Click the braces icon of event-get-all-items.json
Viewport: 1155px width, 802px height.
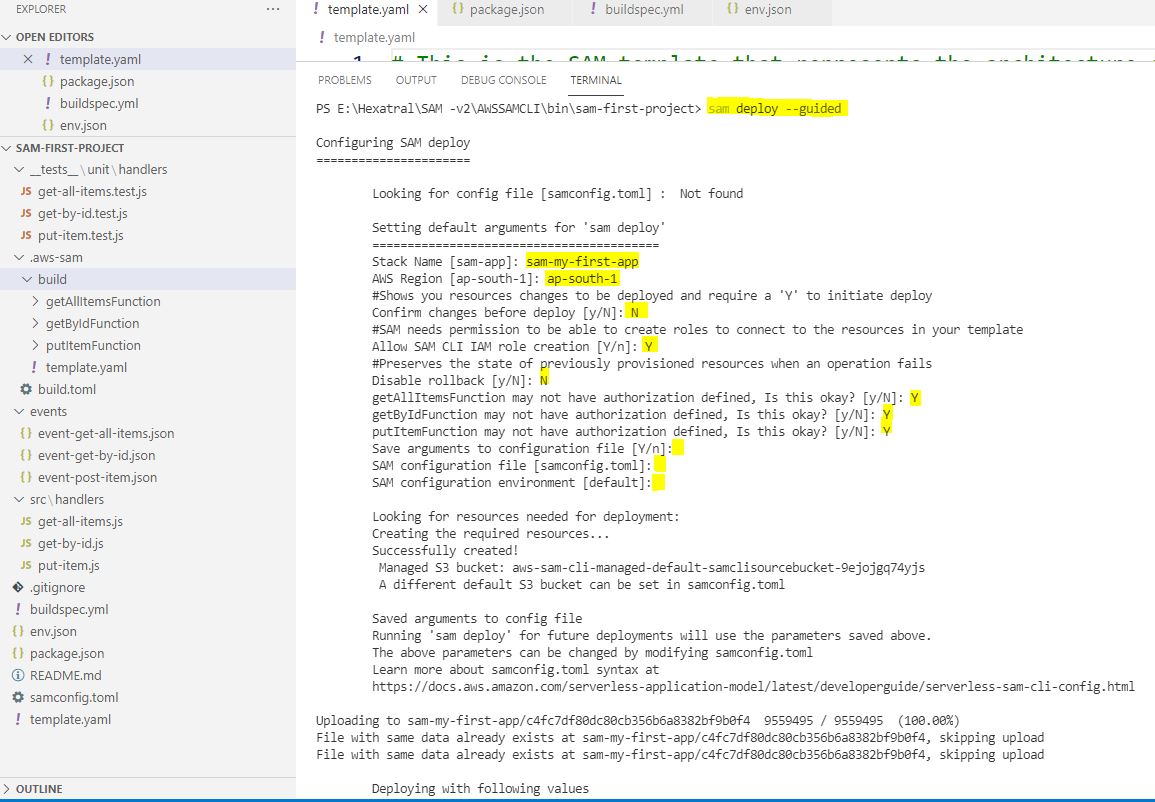click(x=26, y=433)
